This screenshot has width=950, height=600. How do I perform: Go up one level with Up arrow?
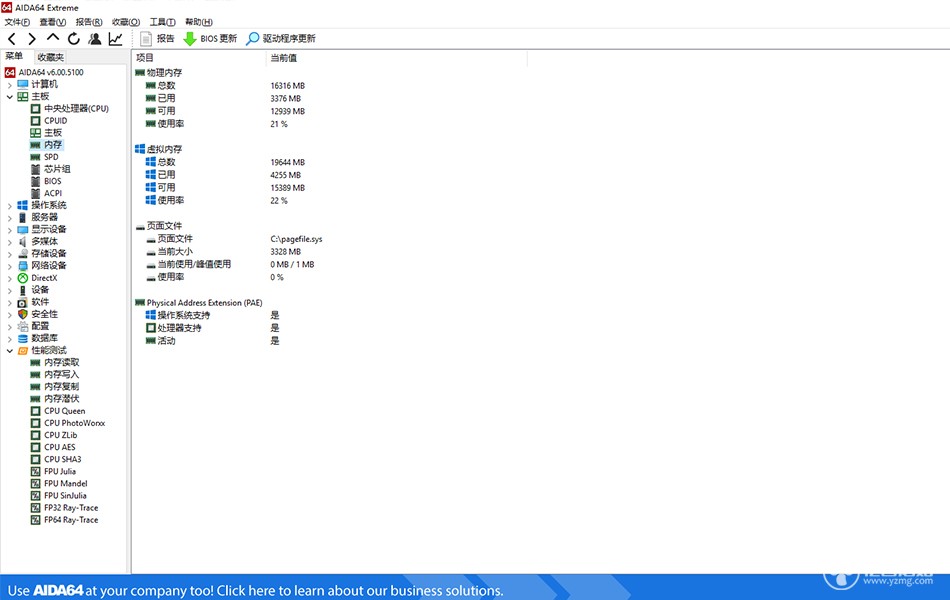click(x=53, y=38)
